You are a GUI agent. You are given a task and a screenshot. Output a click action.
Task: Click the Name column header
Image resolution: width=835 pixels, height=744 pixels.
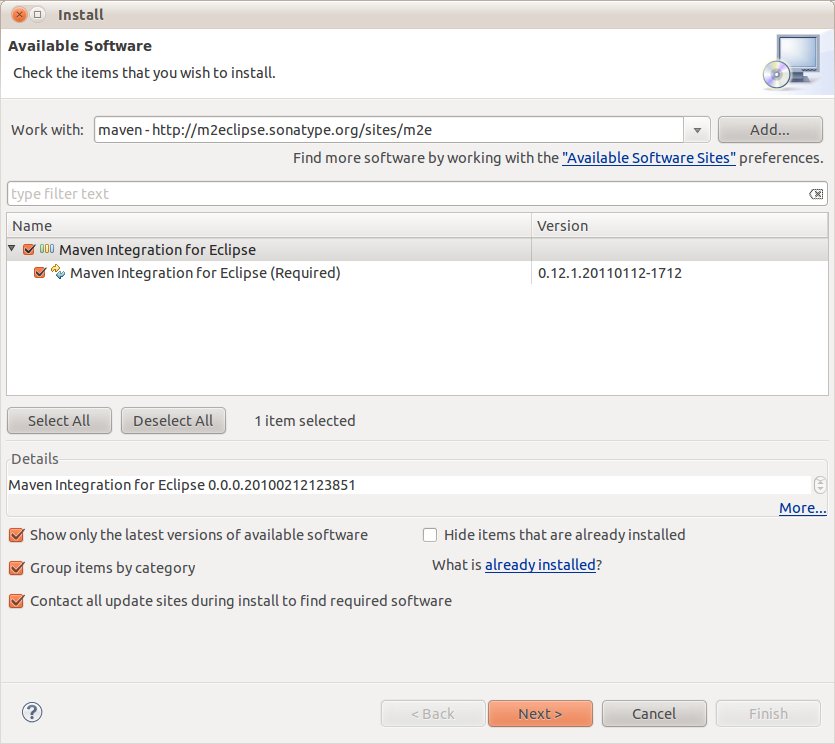[269, 226]
